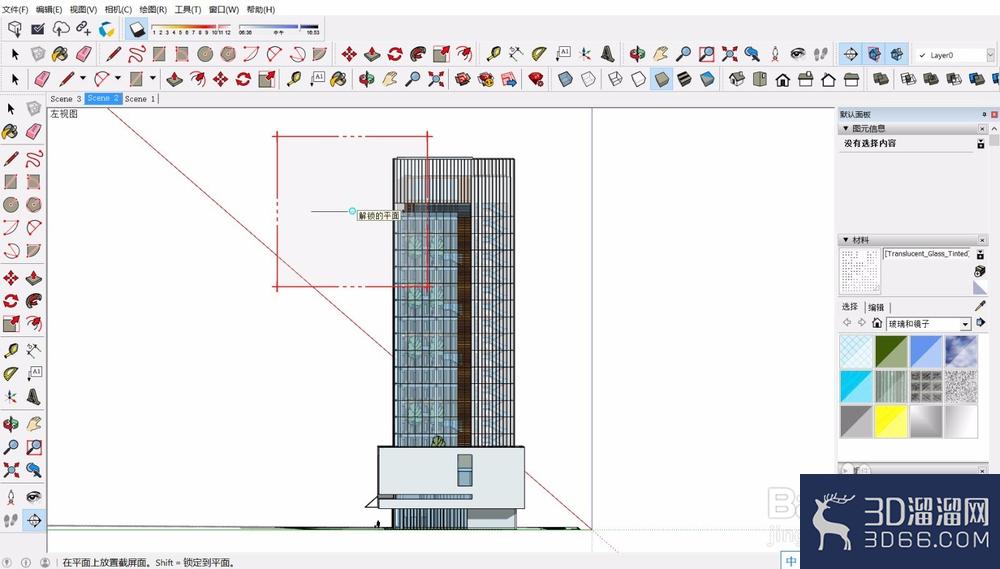
Task: Open the Extension Warehouse ruby icon
Action: 536,80
